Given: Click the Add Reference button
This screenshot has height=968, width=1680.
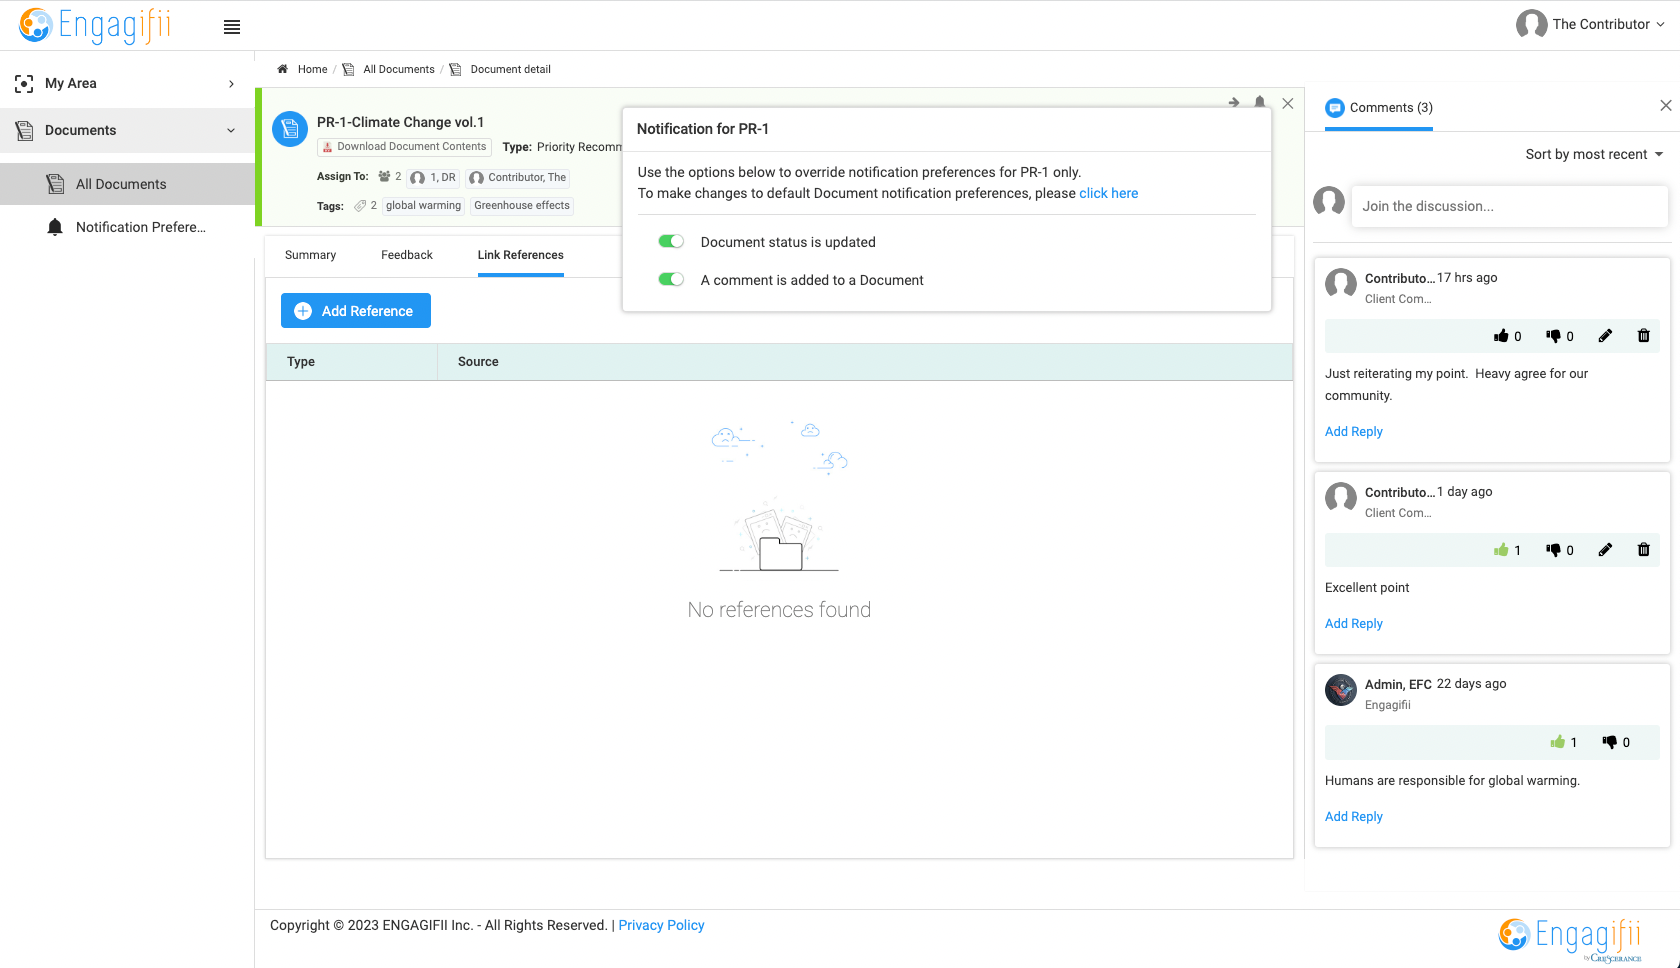Looking at the screenshot, I should tap(356, 311).
